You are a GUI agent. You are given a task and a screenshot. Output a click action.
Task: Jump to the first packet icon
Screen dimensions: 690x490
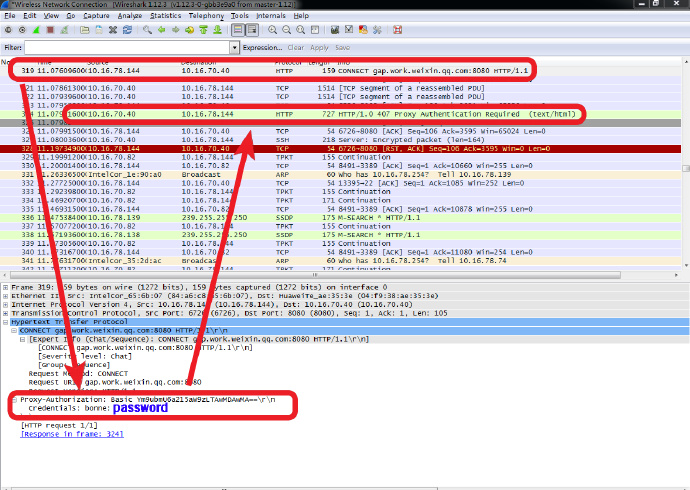[x=203, y=30]
